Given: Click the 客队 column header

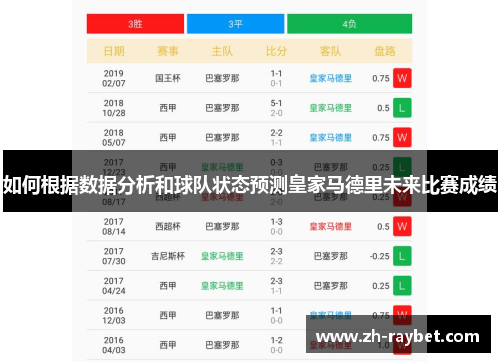Looking at the screenshot, I should click(x=331, y=51).
